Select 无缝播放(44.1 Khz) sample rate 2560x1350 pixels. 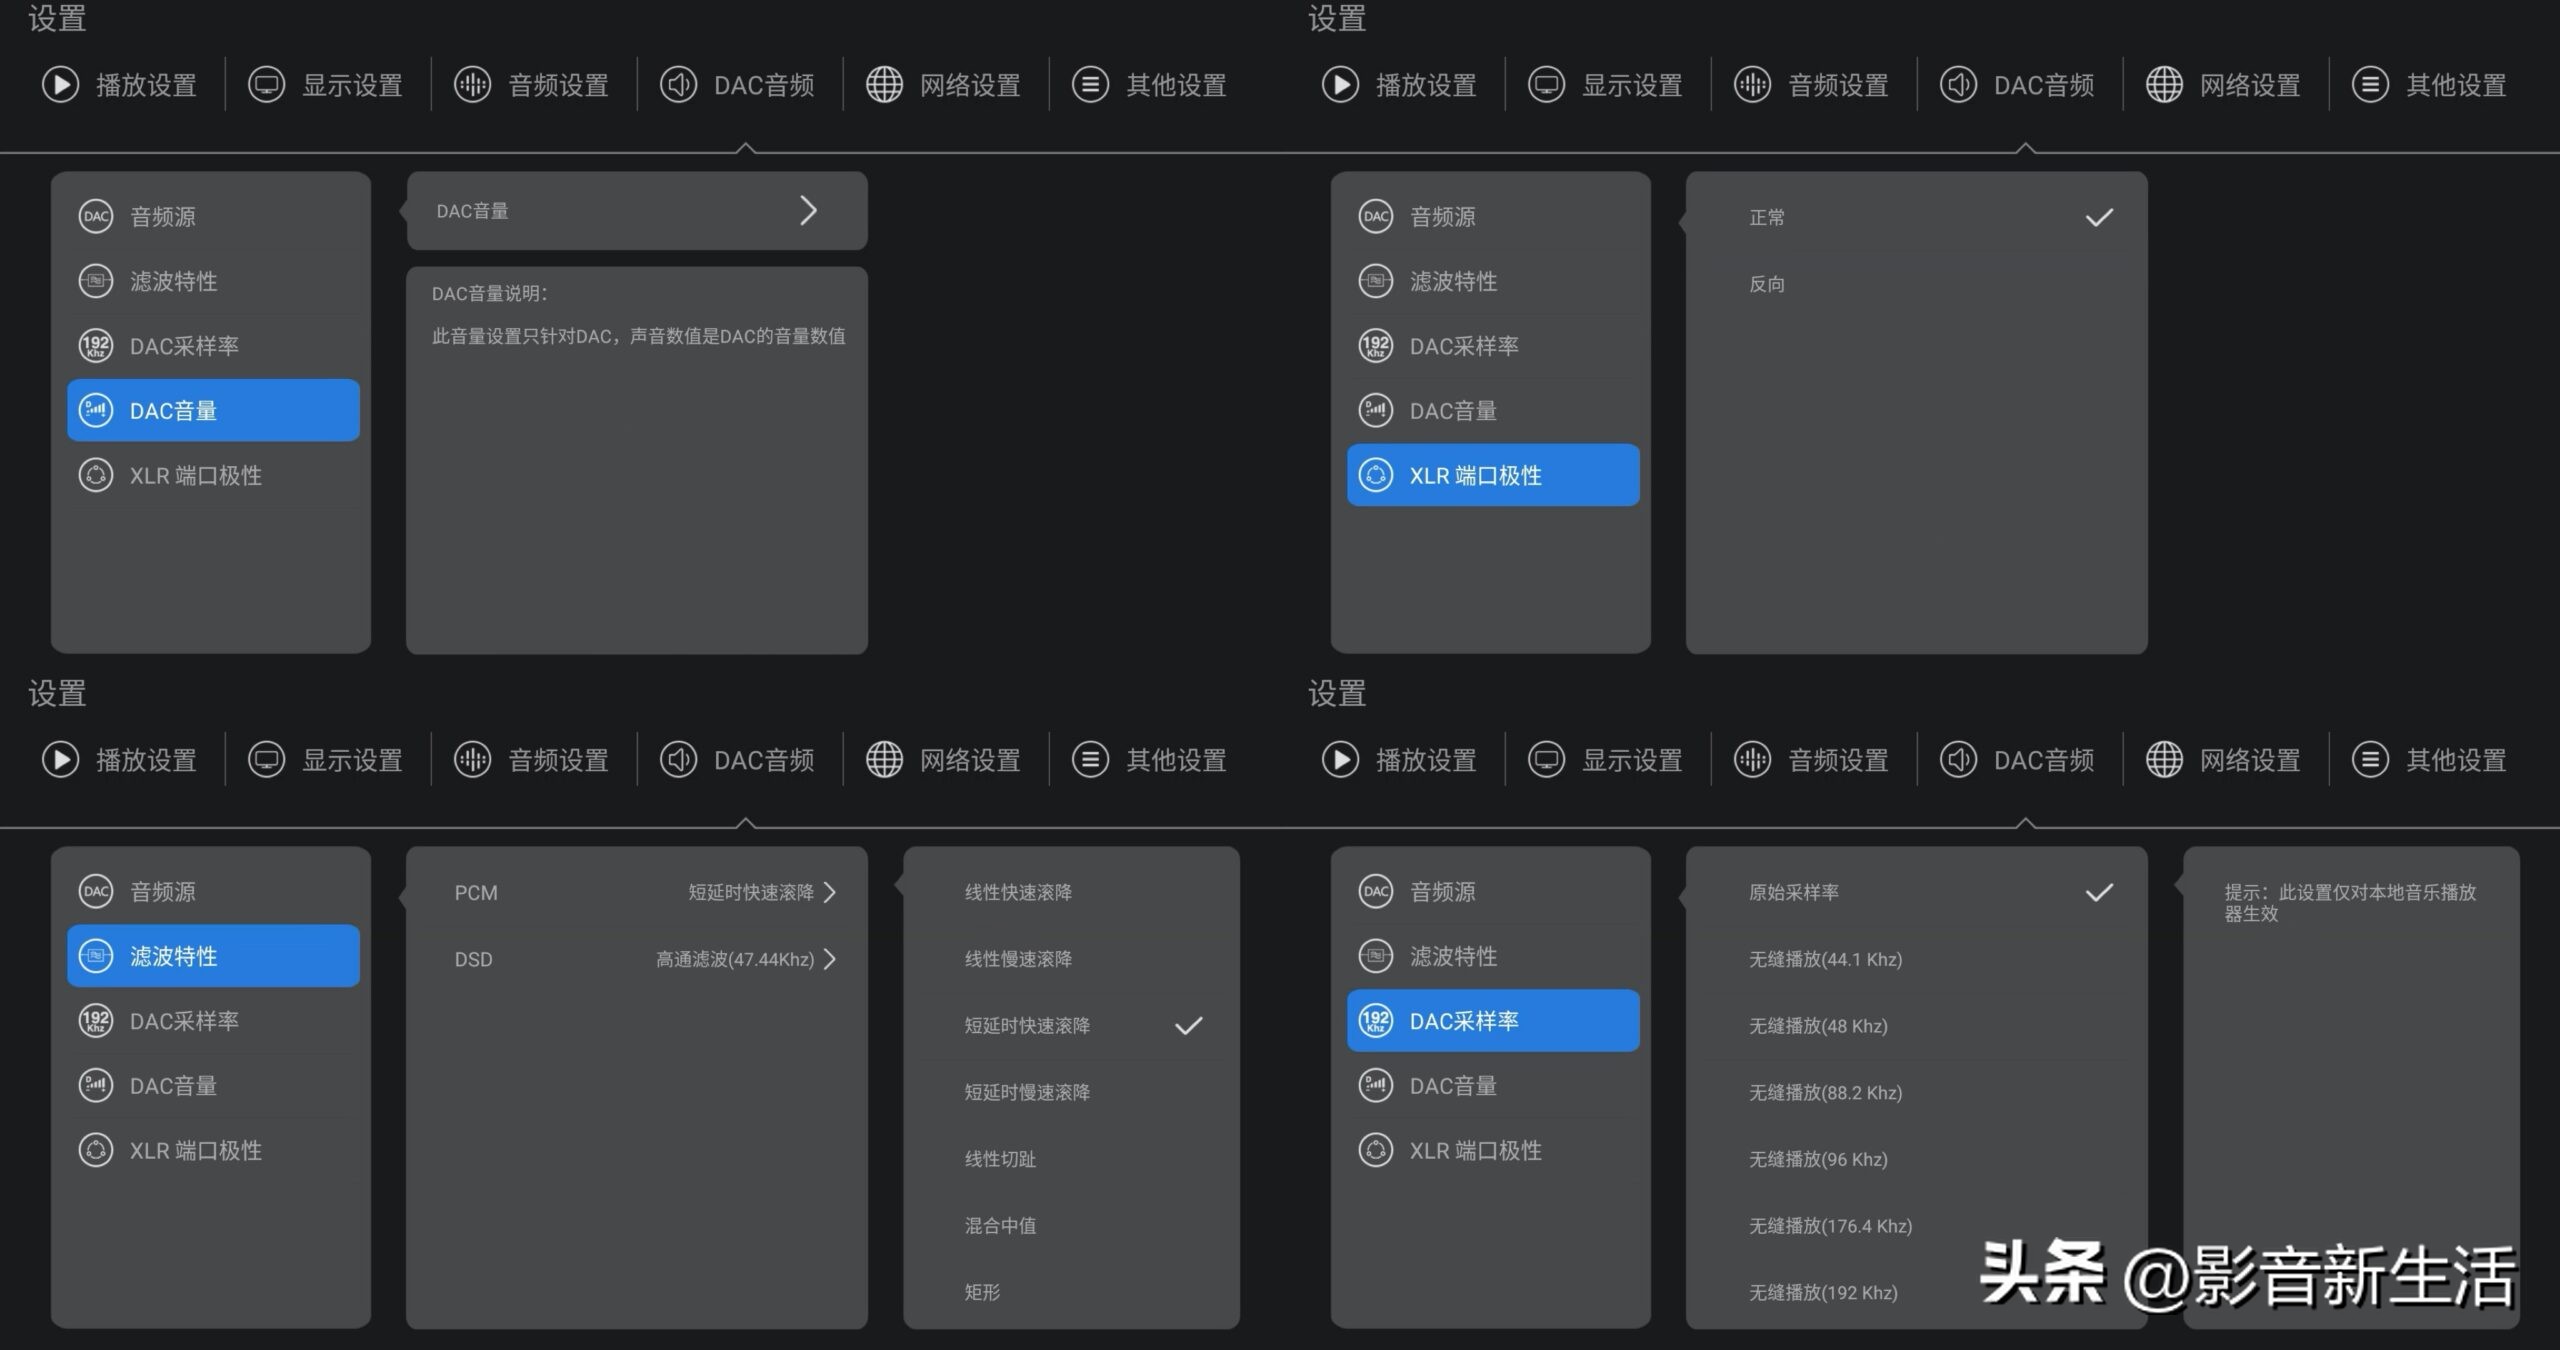click(x=1826, y=958)
